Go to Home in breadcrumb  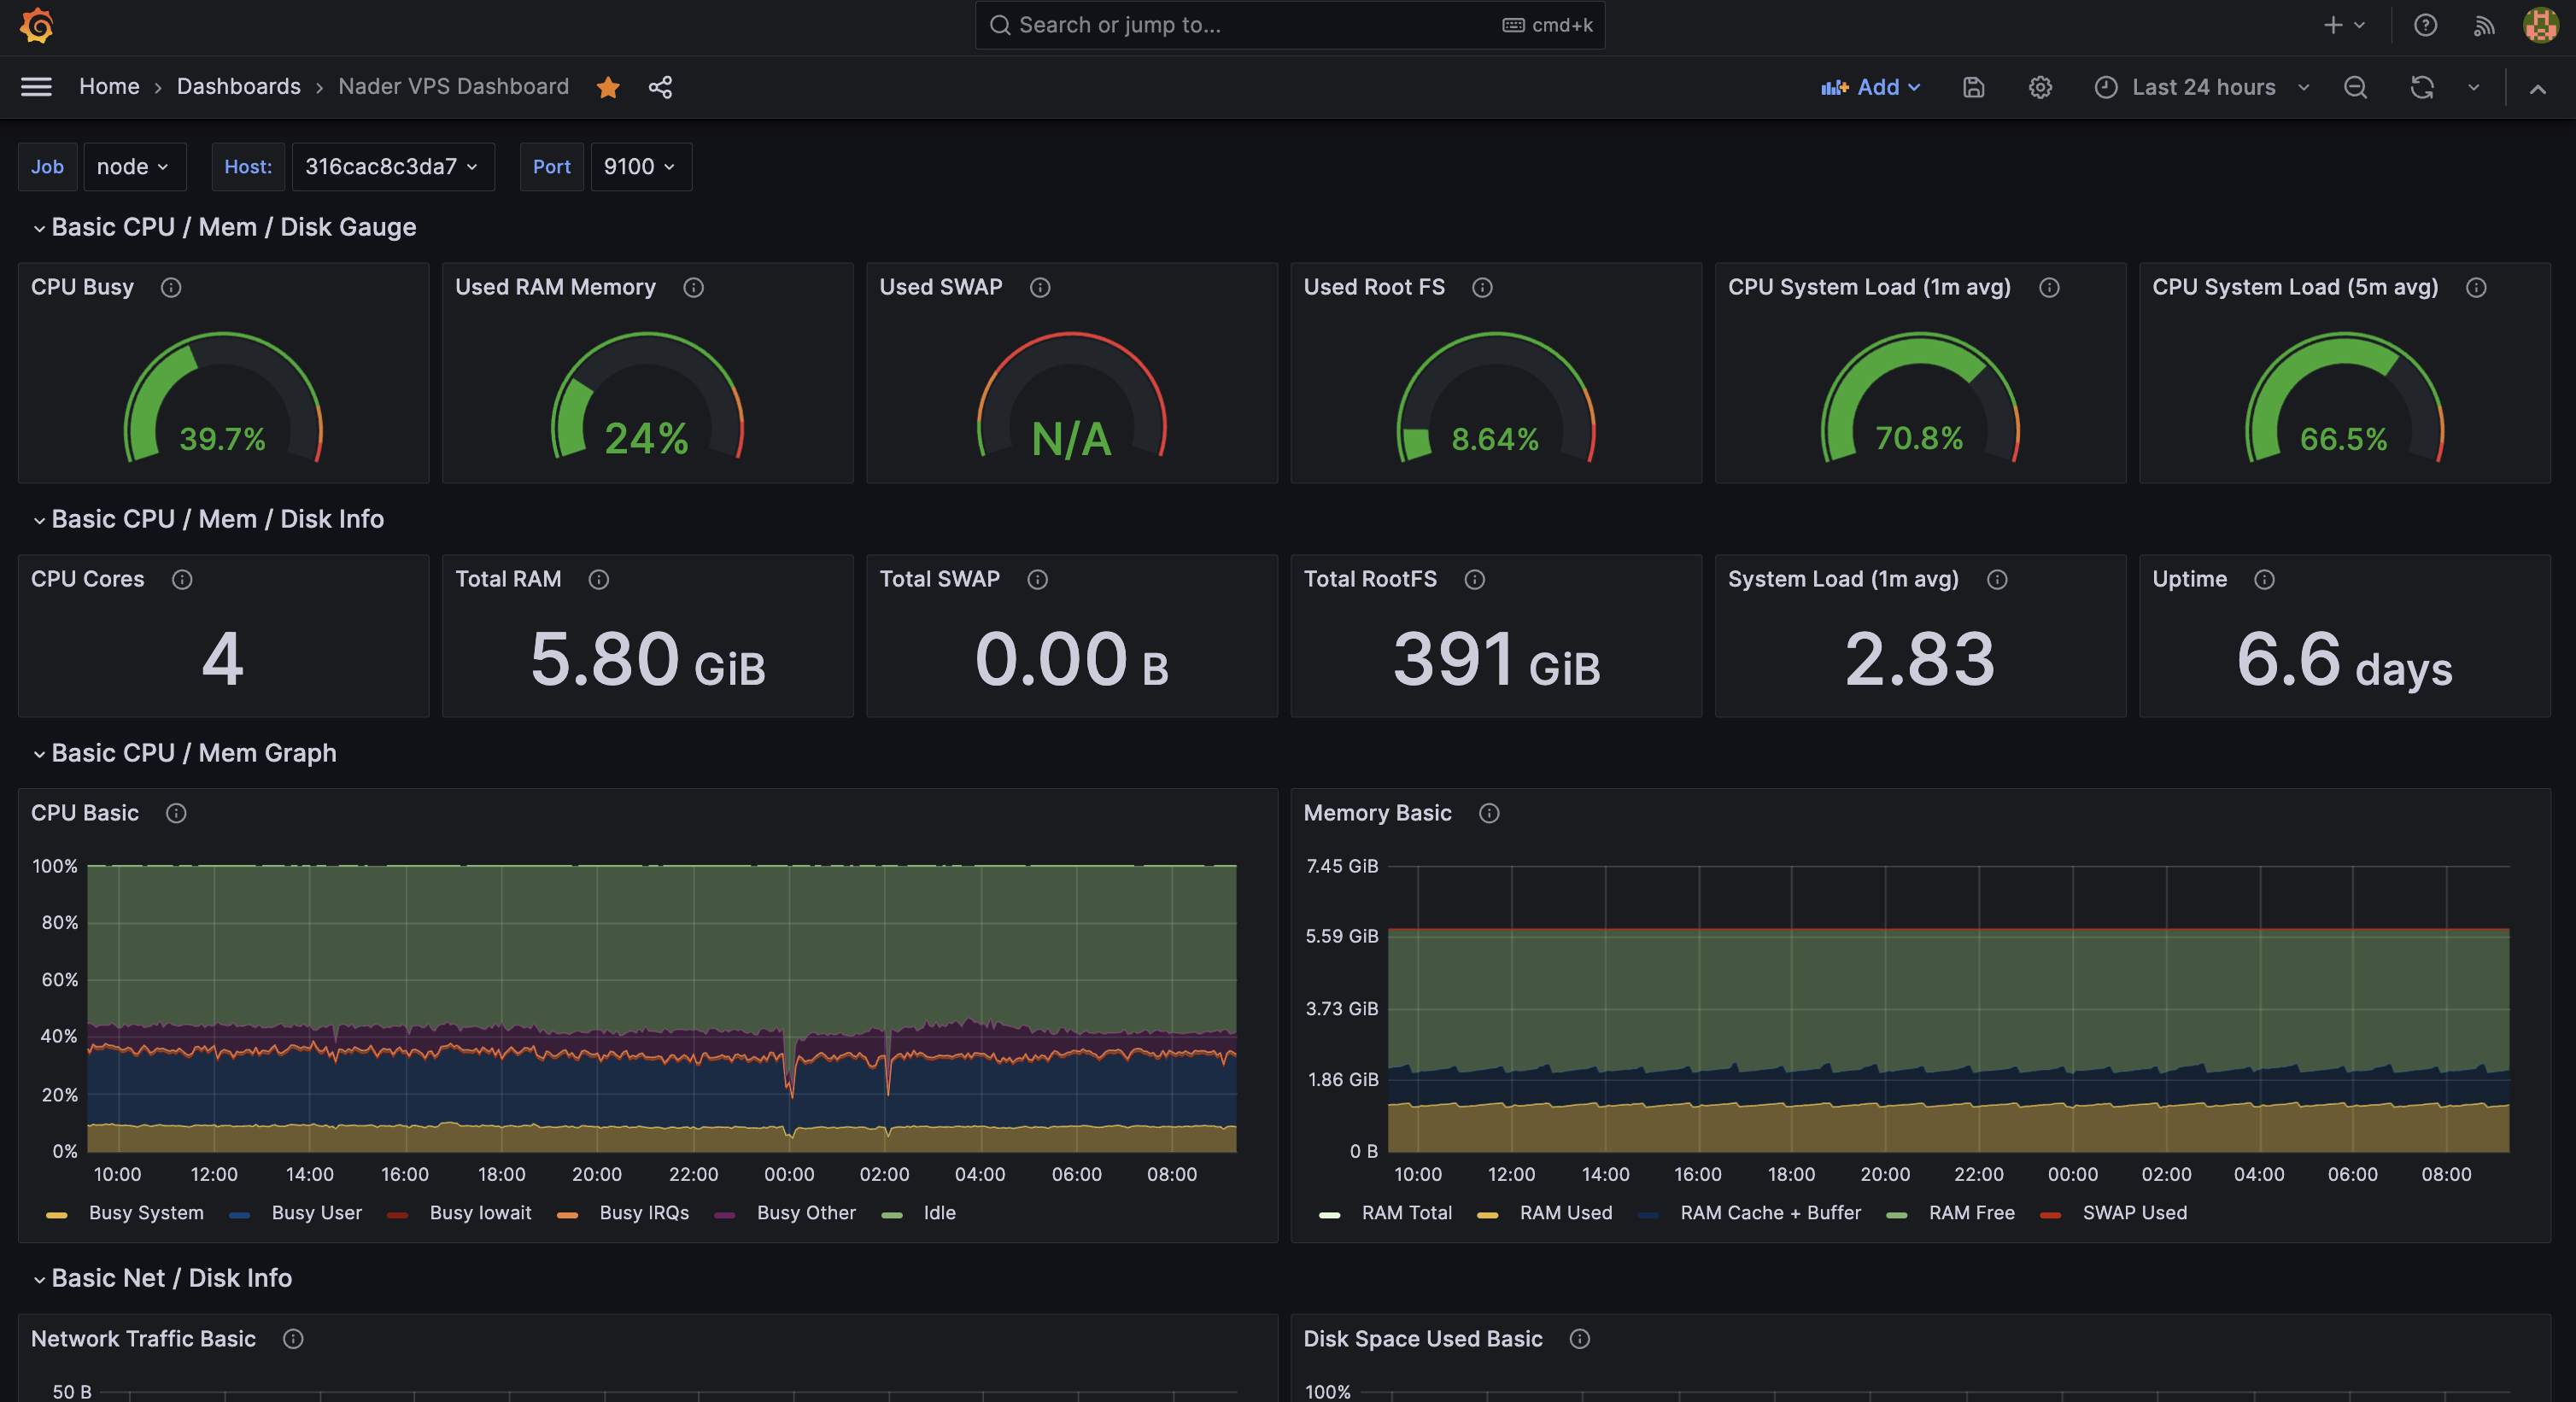click(109, 87)
